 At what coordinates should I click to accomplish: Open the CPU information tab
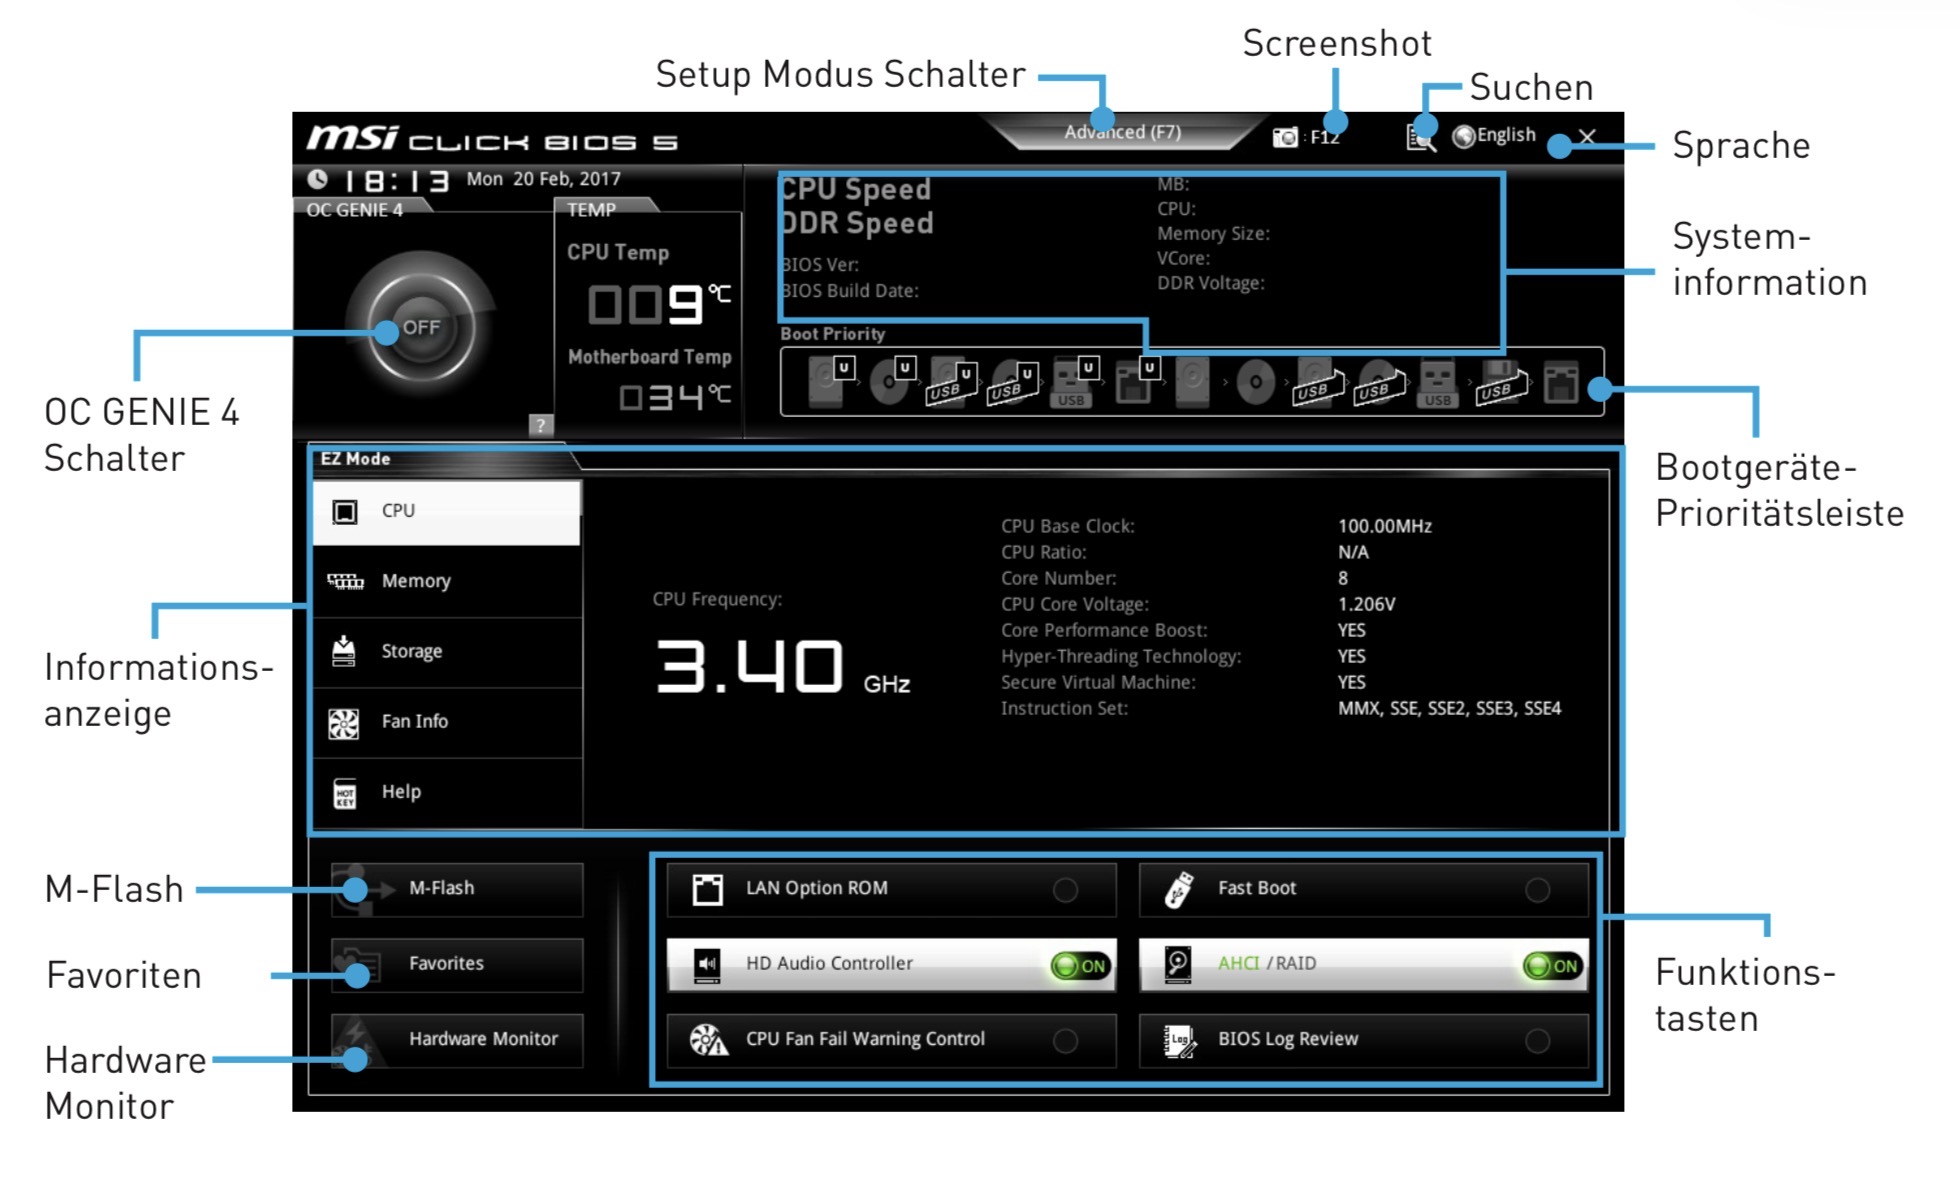[x=447, y=512]
